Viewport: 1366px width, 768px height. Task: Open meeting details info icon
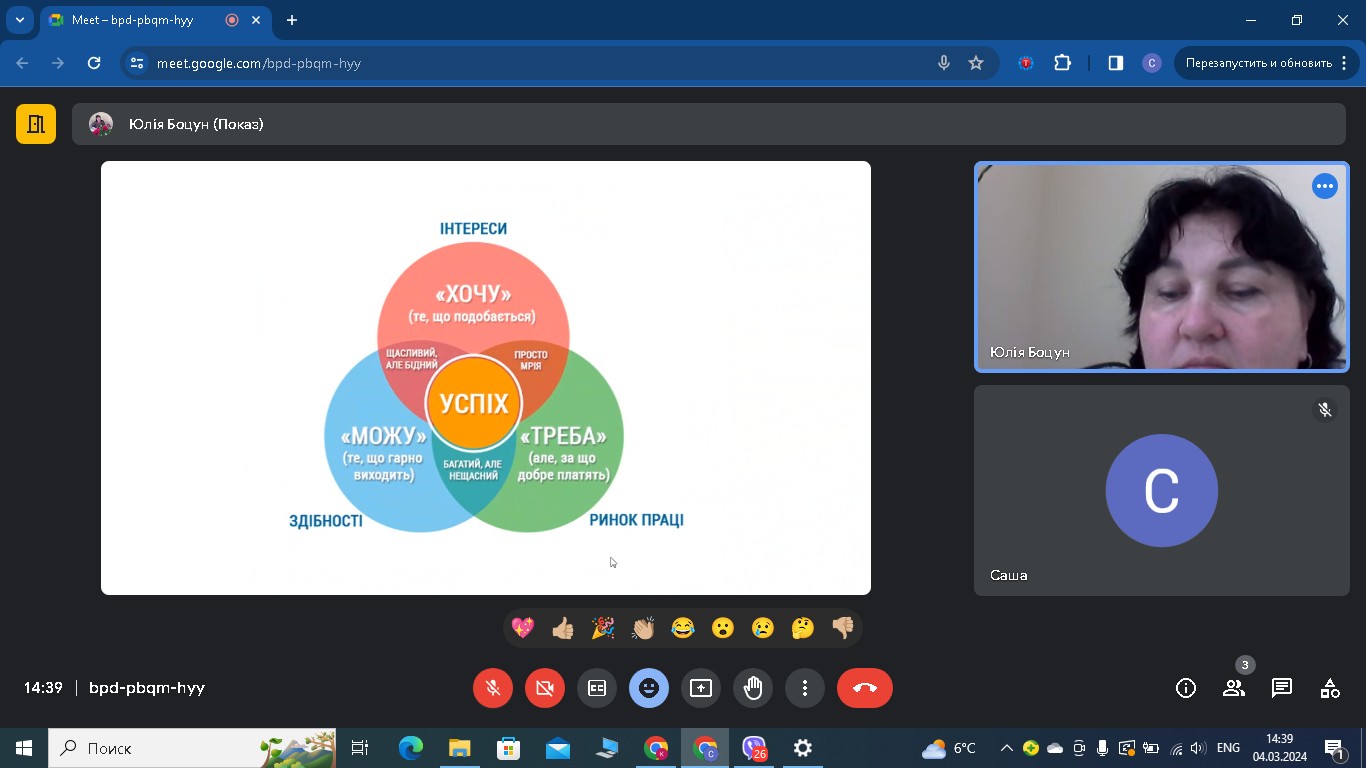1186,688
